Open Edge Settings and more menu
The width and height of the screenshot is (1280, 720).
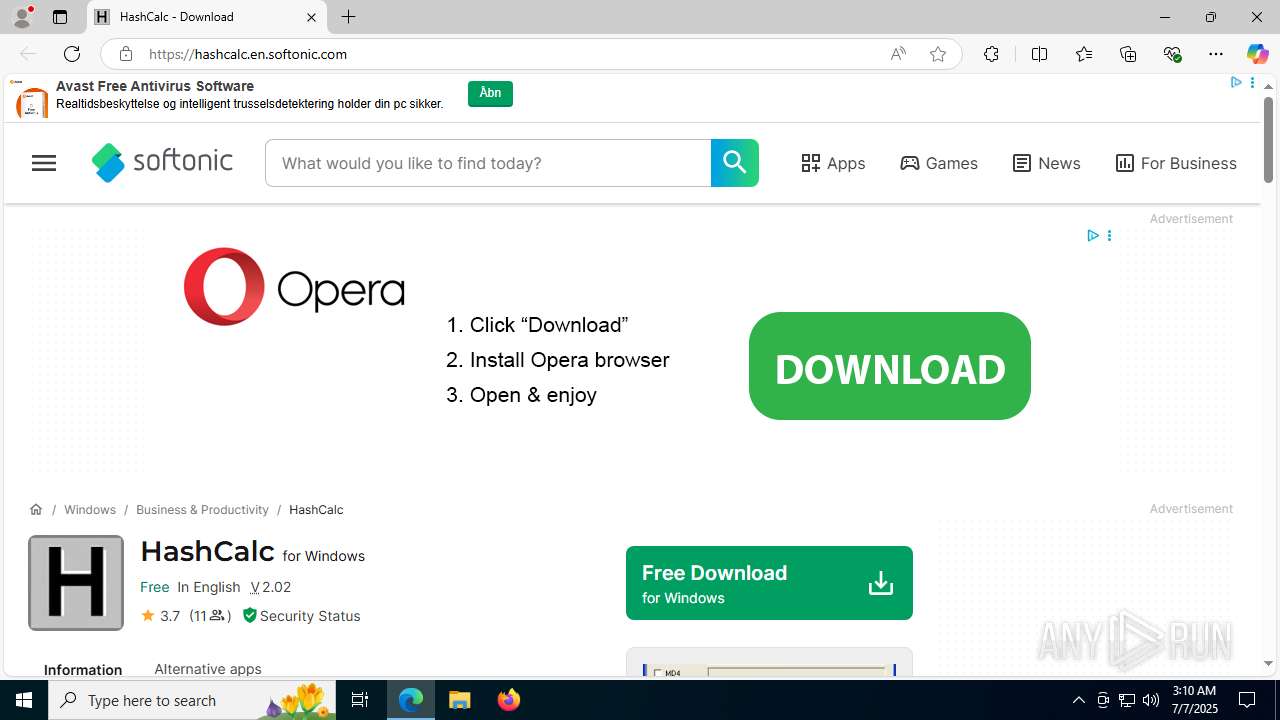pyautogui.click(x=1216, y=54)
